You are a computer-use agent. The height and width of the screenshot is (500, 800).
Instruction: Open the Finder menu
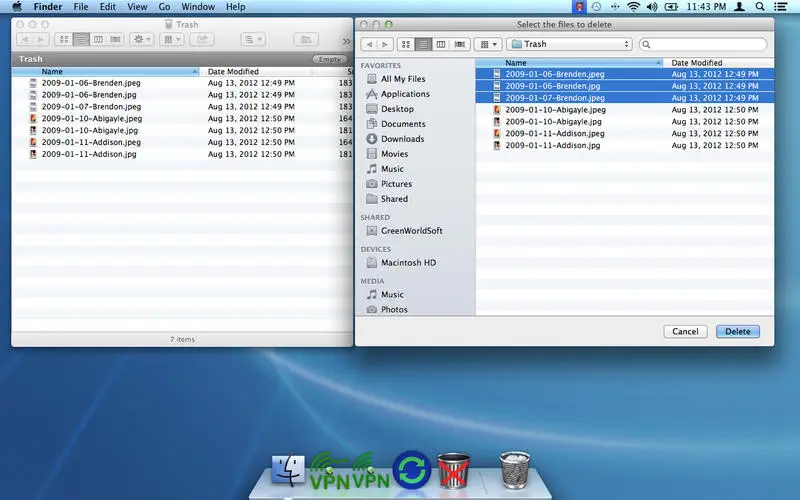47,7
